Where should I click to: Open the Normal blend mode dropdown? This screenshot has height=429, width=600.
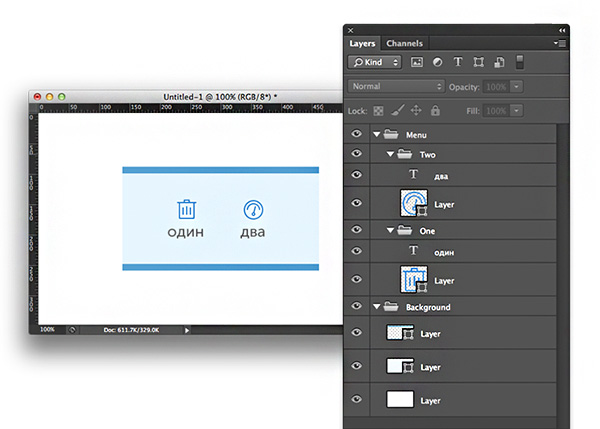395,87
